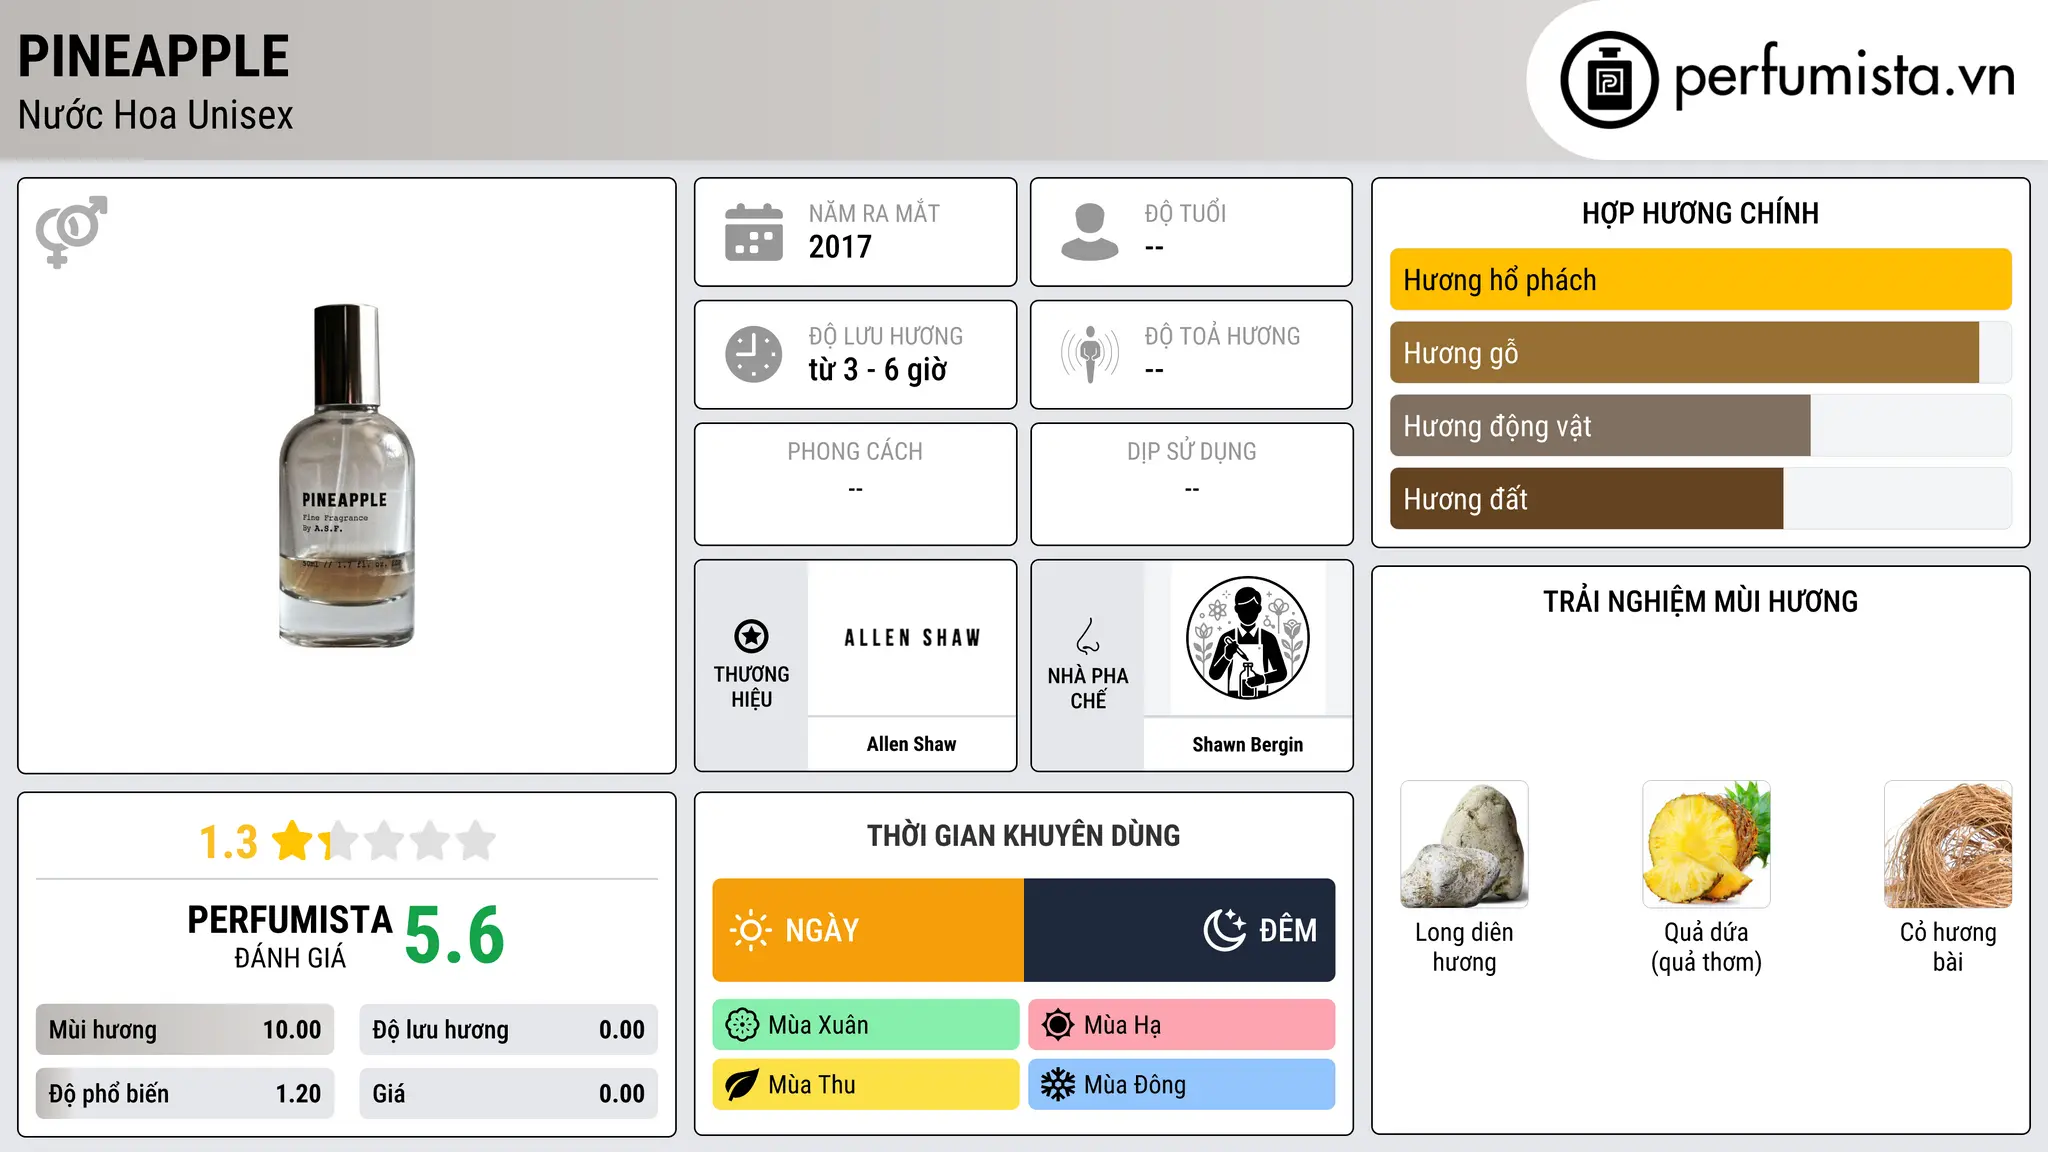Click the first gold rating star
Screen dimensions: 2048x1152
(293, 841)
